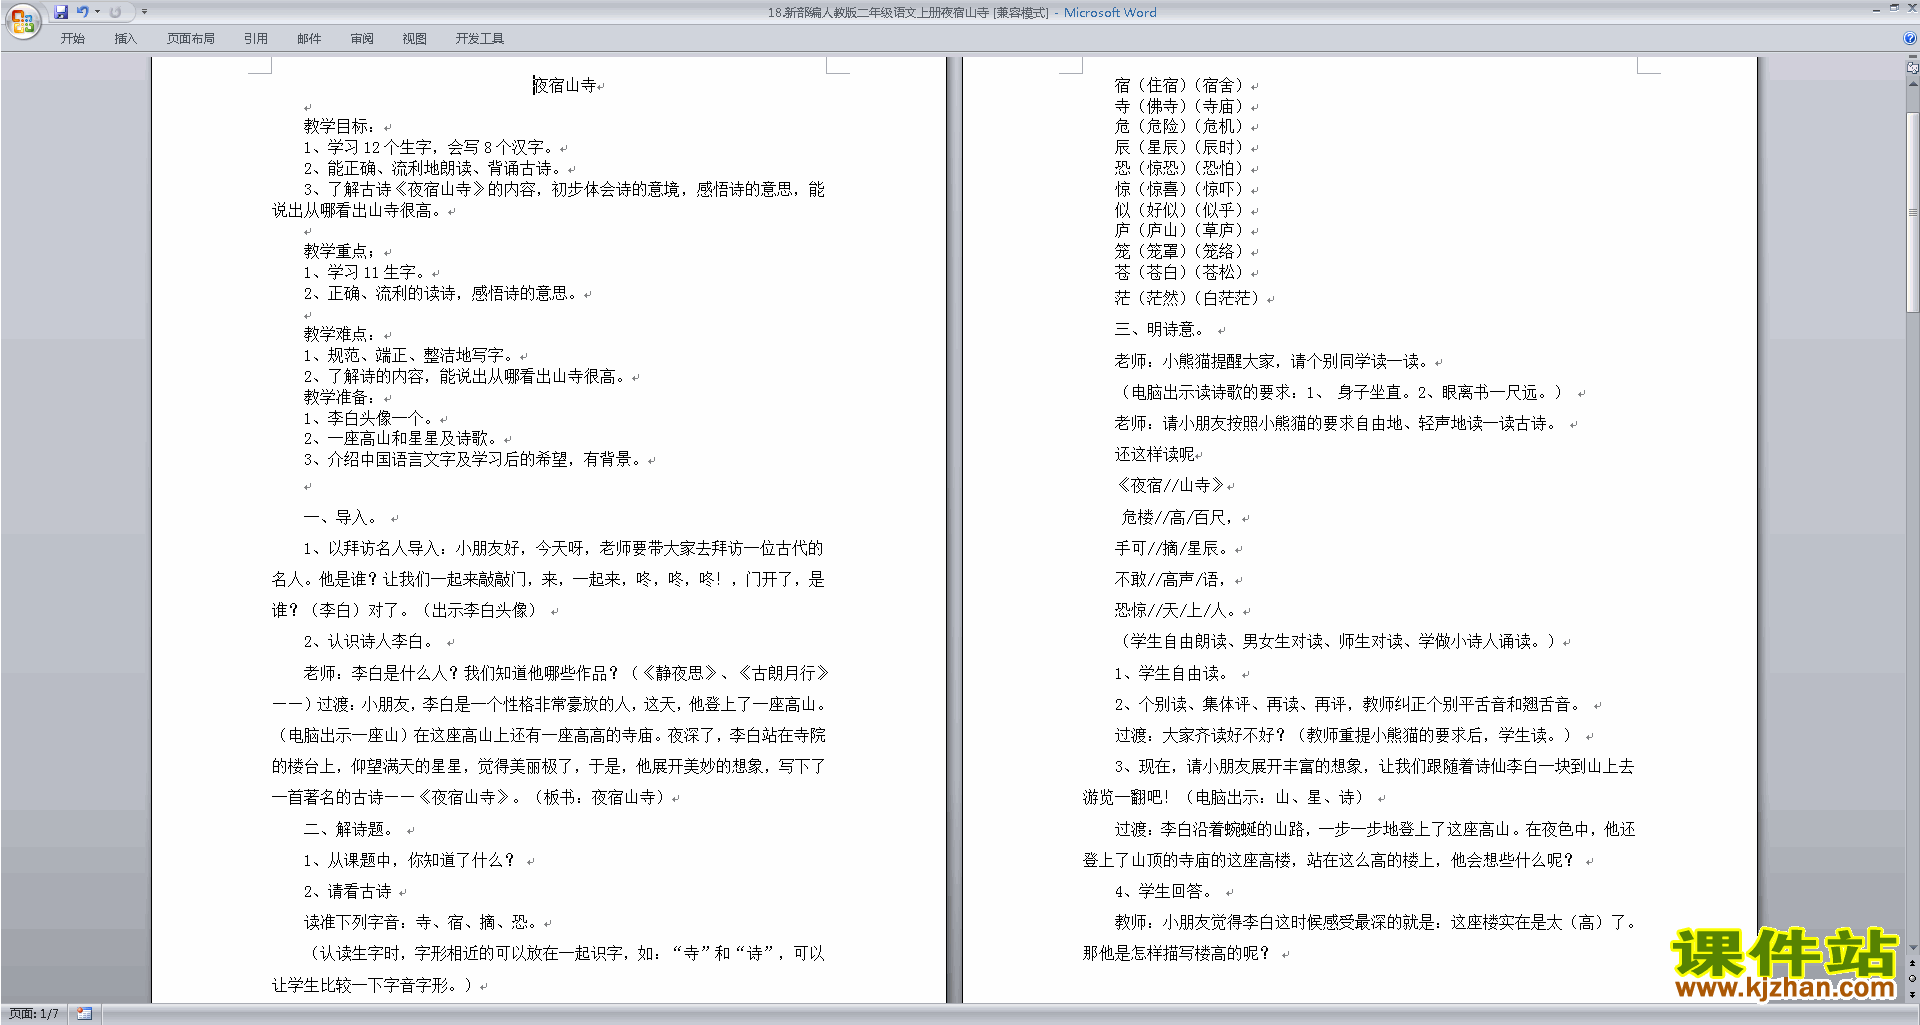Image resolution: width=1920 pixels, height=1025 pixels.
Task: Click the line 2、请看古诗
Action: [348, 891]
